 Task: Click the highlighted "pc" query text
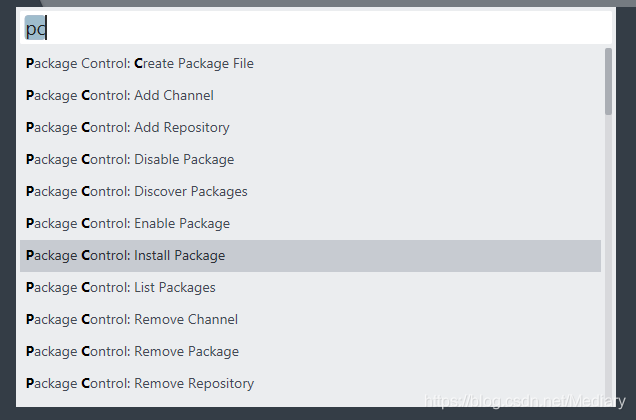[x=35, y=28]
